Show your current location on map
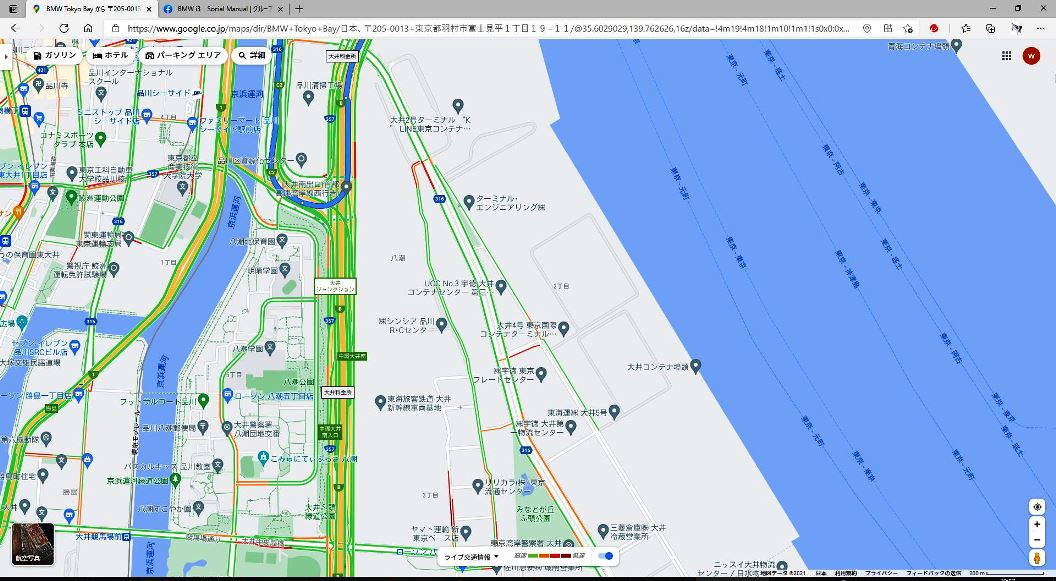1056x581 pixels. 1036,506
